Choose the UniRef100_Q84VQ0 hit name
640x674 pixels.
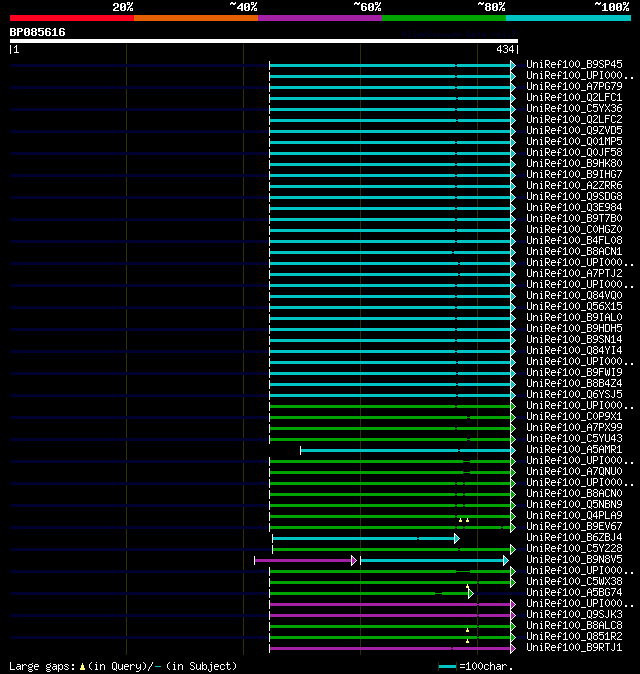[574, 296]
